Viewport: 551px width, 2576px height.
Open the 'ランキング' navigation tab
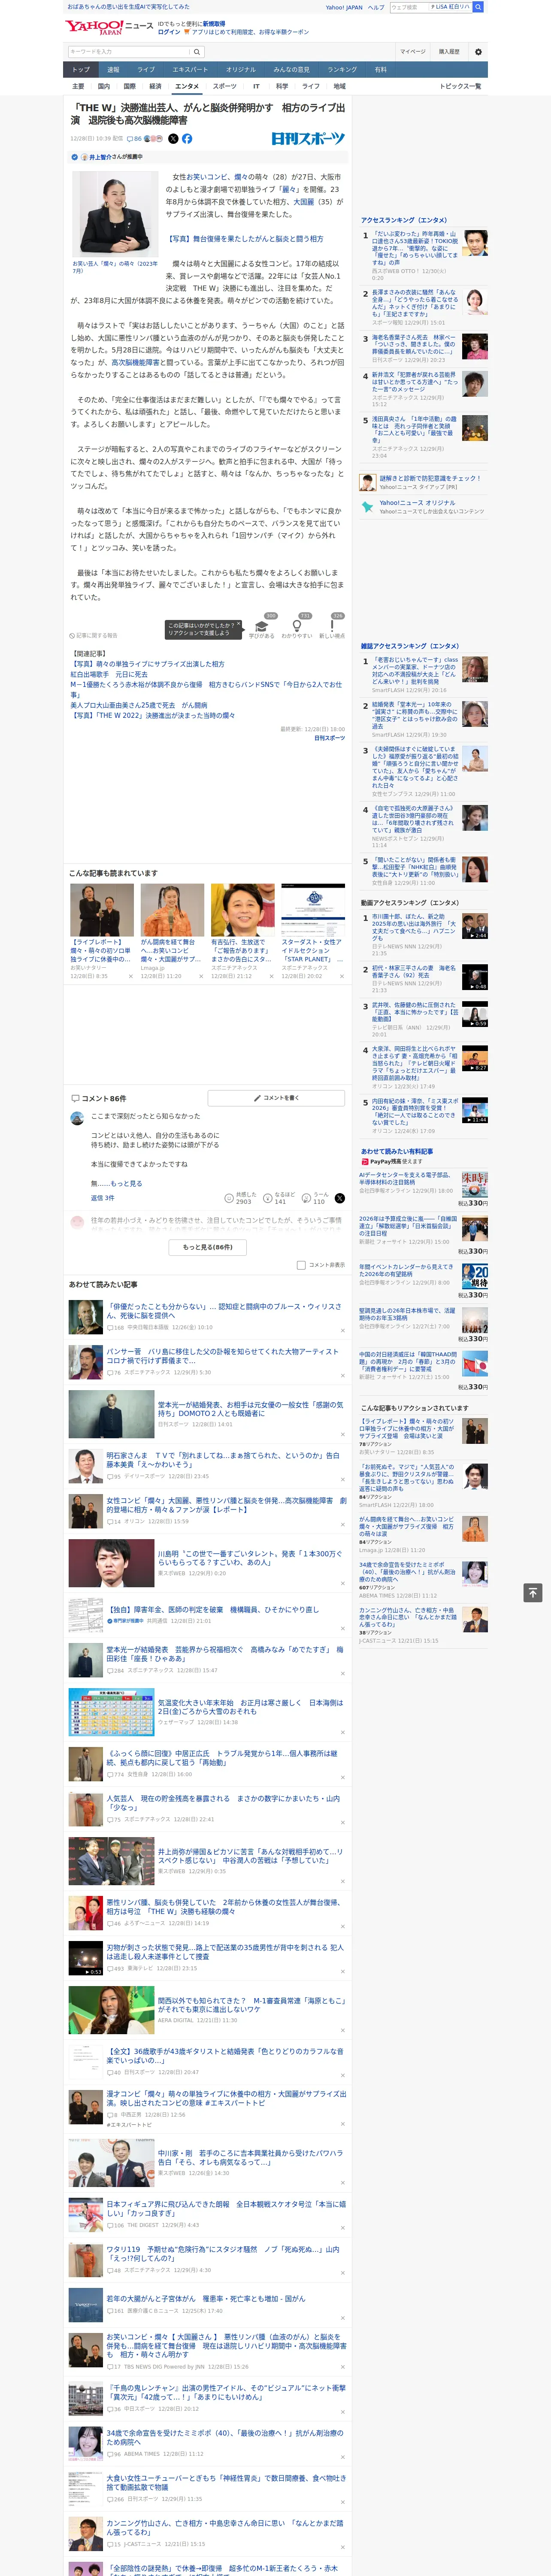342,70
